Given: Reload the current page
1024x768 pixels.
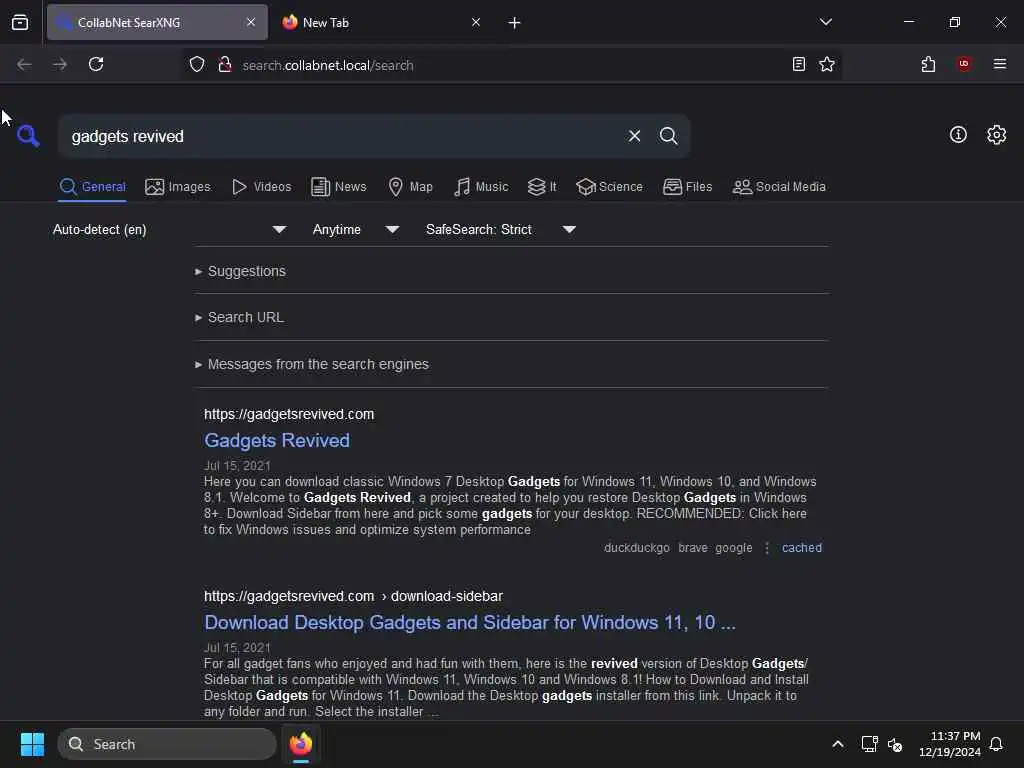Looking at the screenshot, I should [96, 64].
